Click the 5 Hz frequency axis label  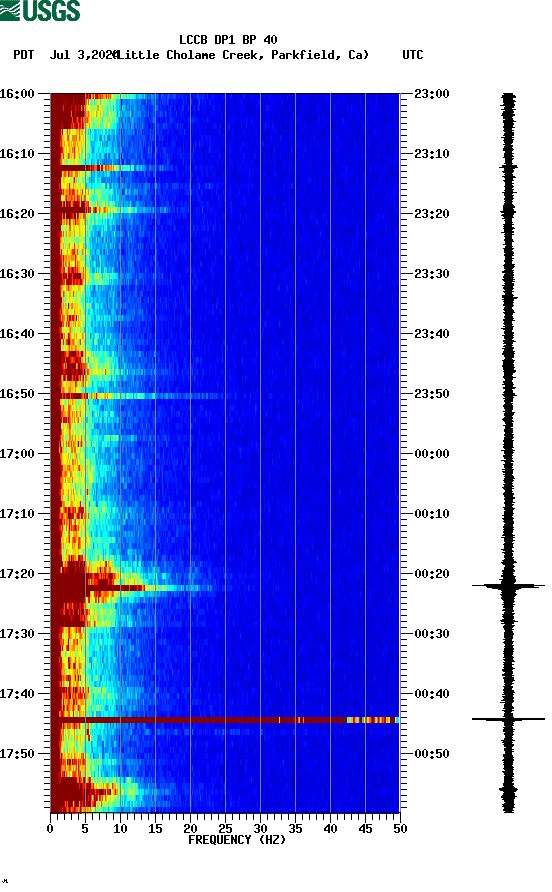(85, 829)
